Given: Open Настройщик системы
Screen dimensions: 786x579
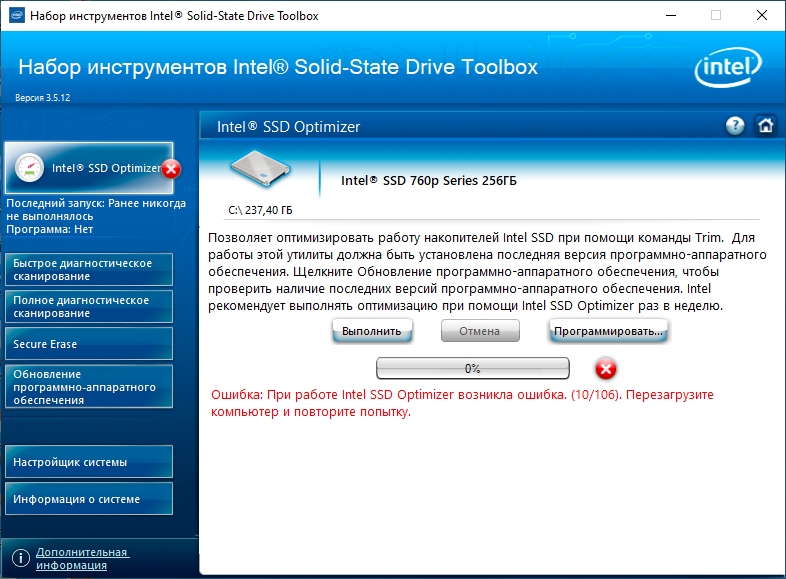Looking at the screenshot, I should [x=89, y=462].
